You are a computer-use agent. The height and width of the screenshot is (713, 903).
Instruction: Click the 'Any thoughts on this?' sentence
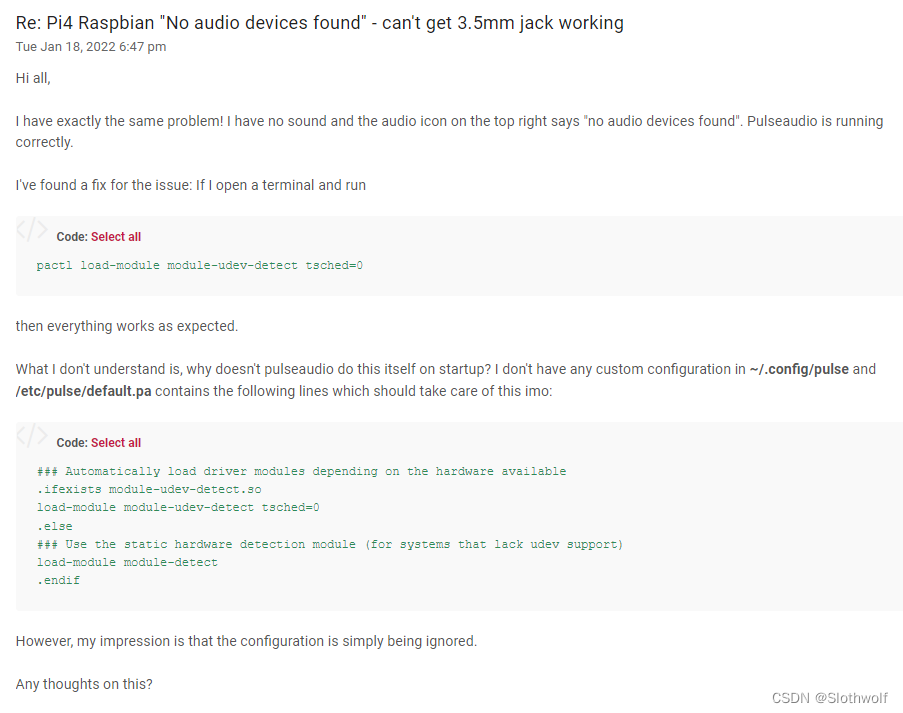[84, 684]
